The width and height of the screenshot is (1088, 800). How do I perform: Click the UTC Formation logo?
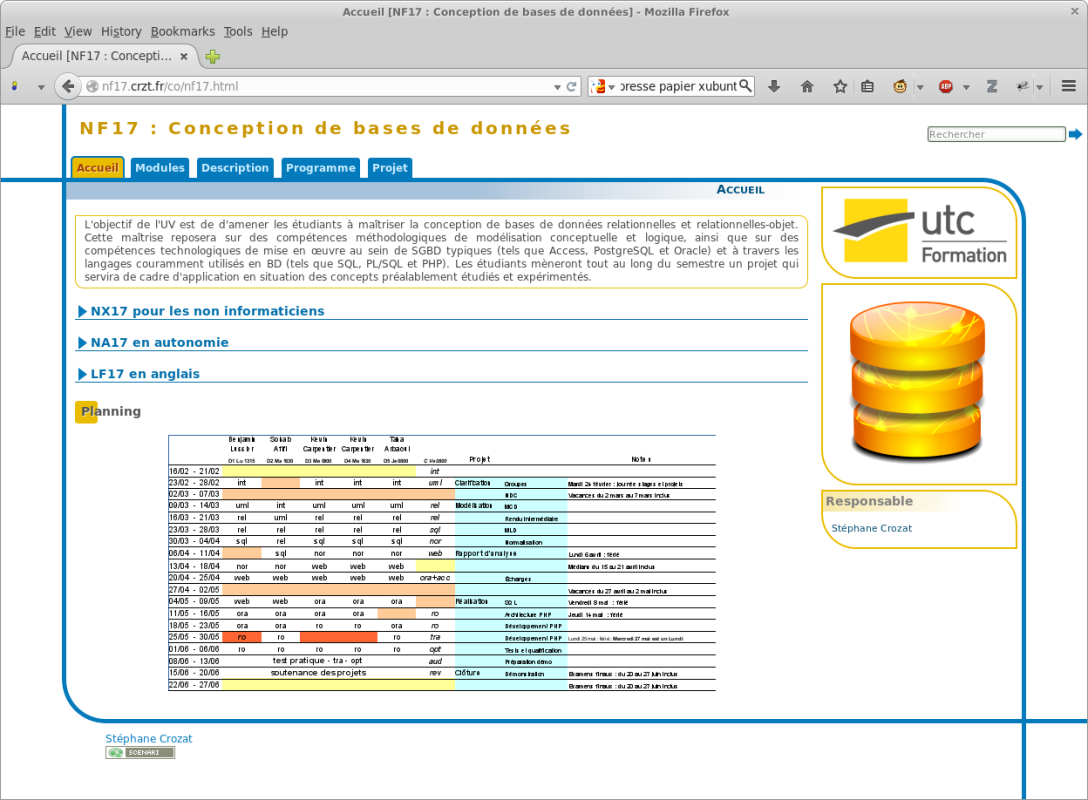pos(919,232)
